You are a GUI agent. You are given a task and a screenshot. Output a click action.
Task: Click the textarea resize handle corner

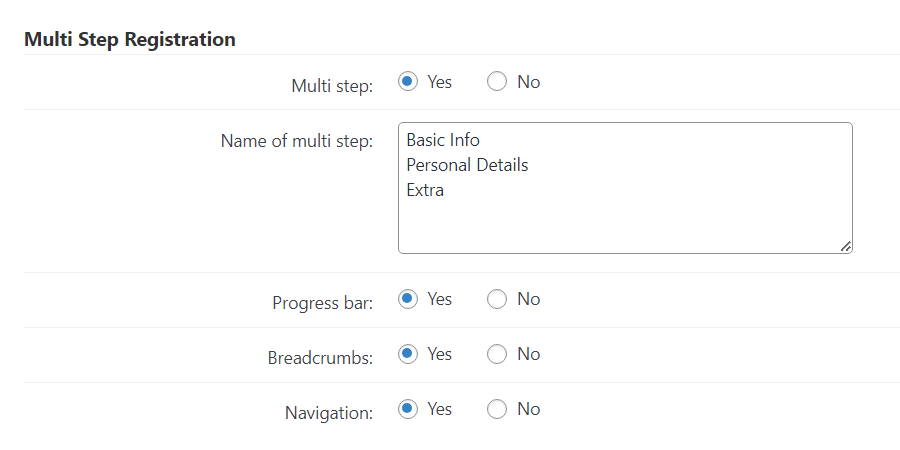coord(845,246)
